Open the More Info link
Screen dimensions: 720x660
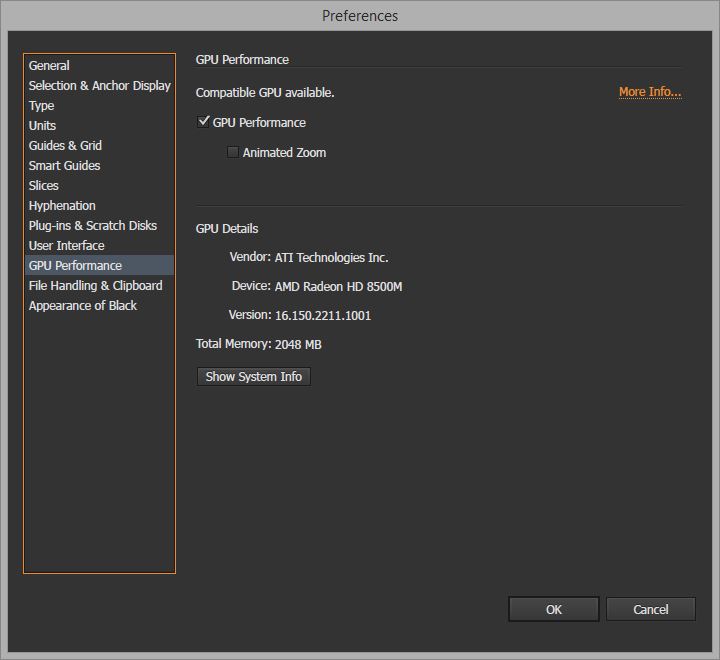(650, 92)
